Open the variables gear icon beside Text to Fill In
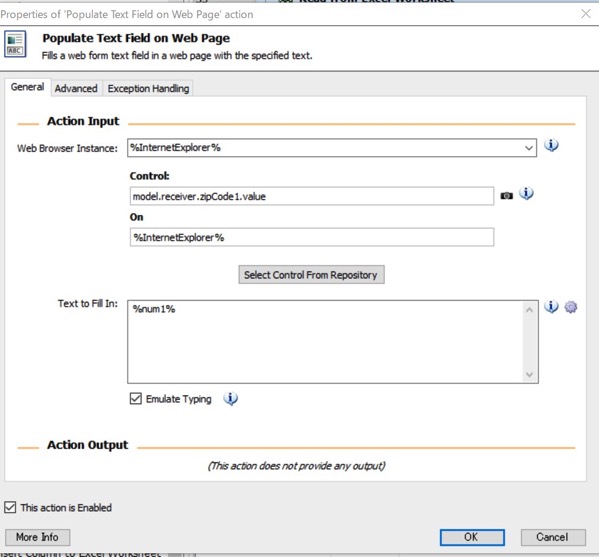 pyautogui.click(x=571, y=307)
